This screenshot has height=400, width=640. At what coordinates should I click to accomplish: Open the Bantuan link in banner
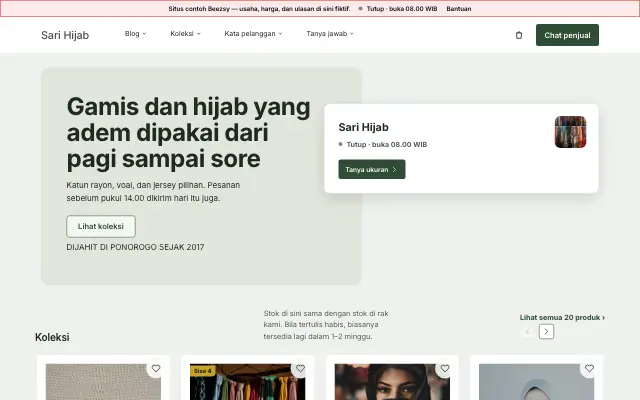459,9
